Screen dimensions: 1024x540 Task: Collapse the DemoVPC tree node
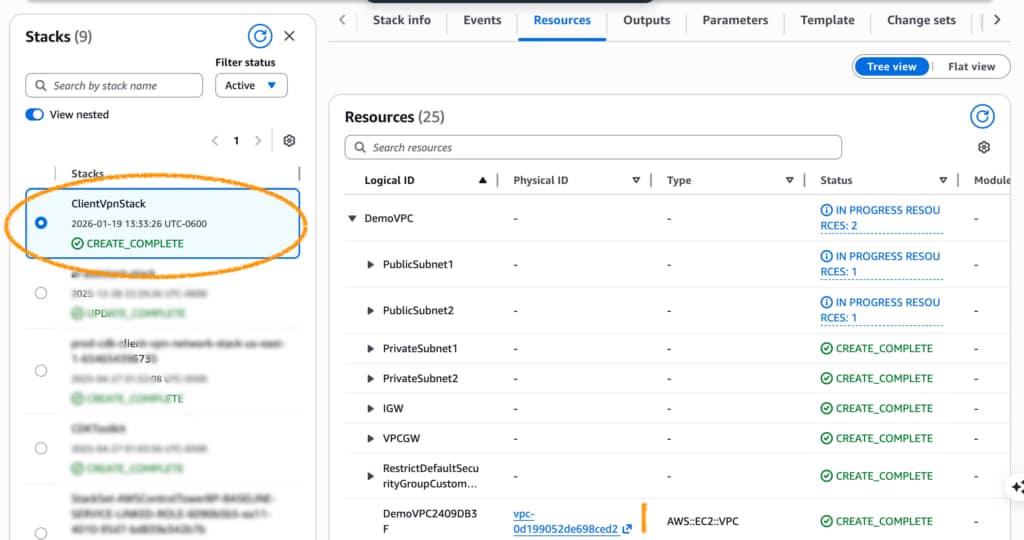click(352, 218)
